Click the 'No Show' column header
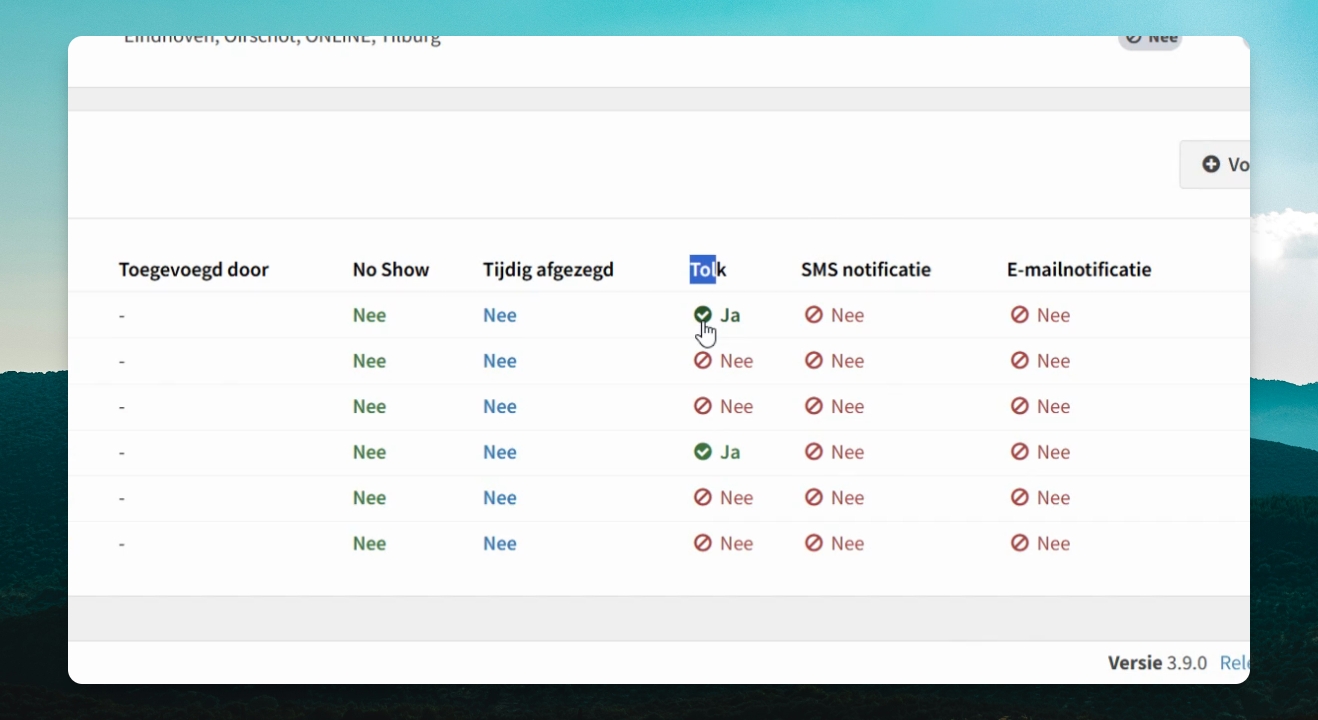 [x=391, y=270]
